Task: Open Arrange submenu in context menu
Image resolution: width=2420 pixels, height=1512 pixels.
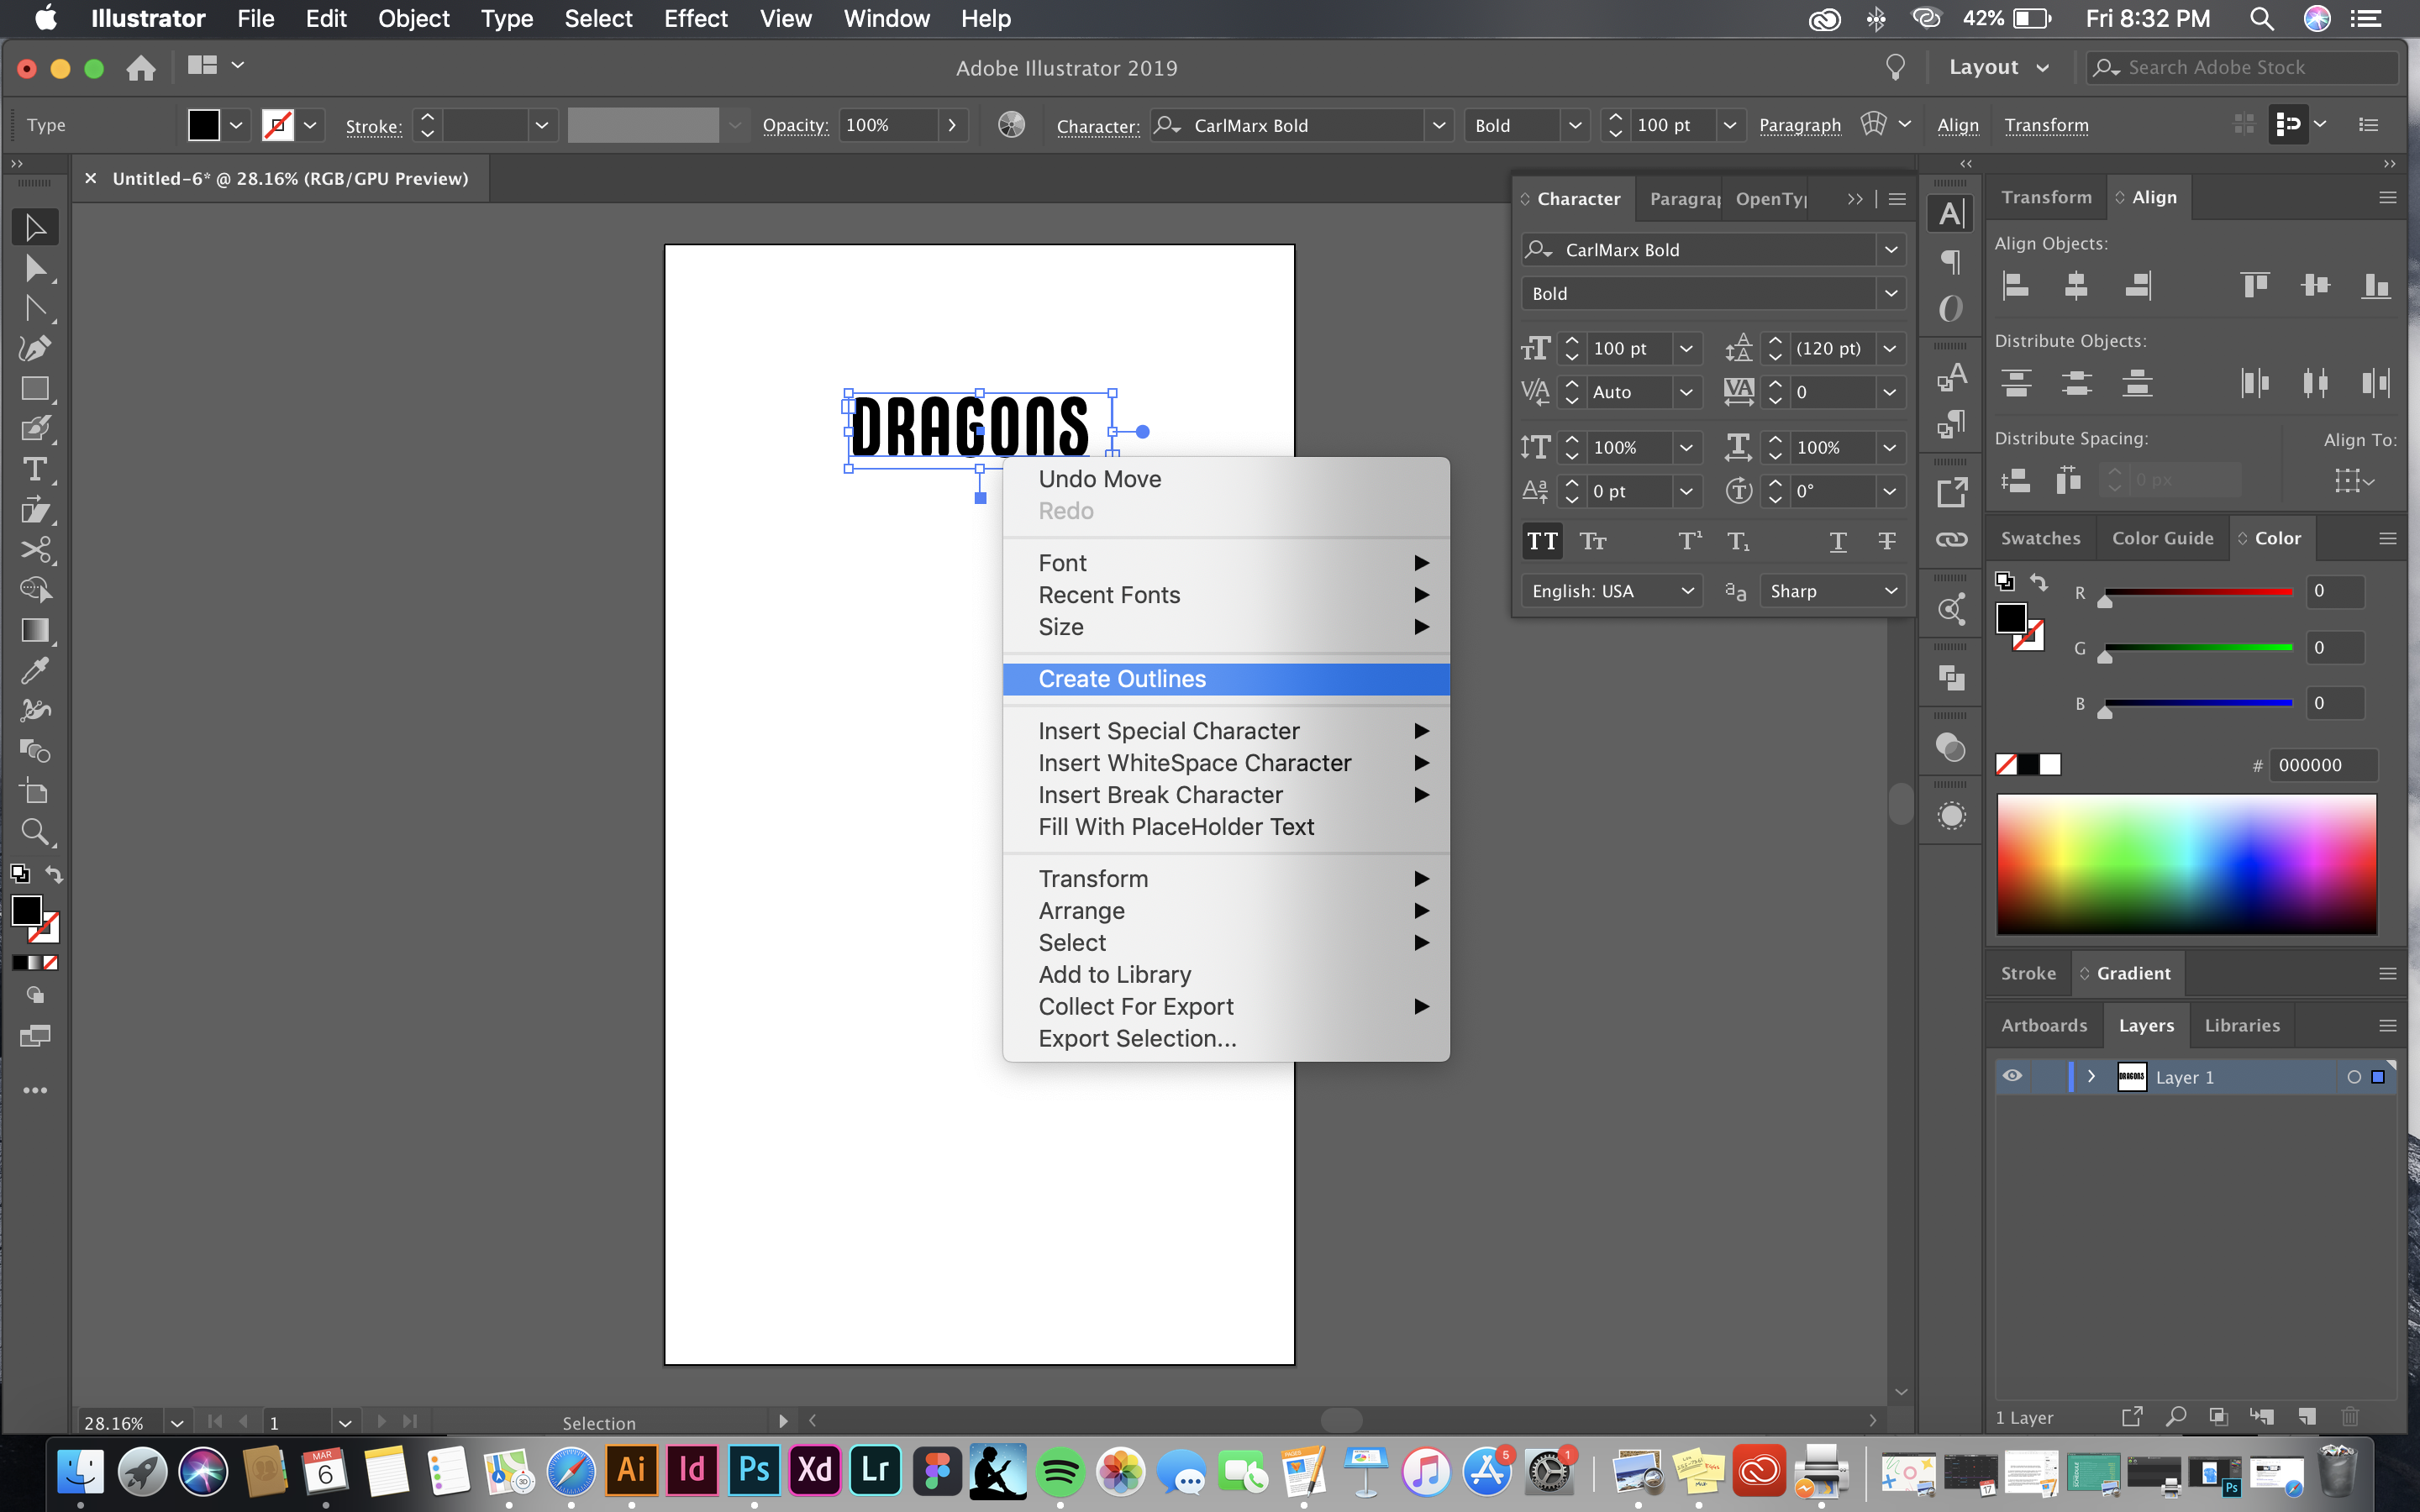Action: [1226, 911]
